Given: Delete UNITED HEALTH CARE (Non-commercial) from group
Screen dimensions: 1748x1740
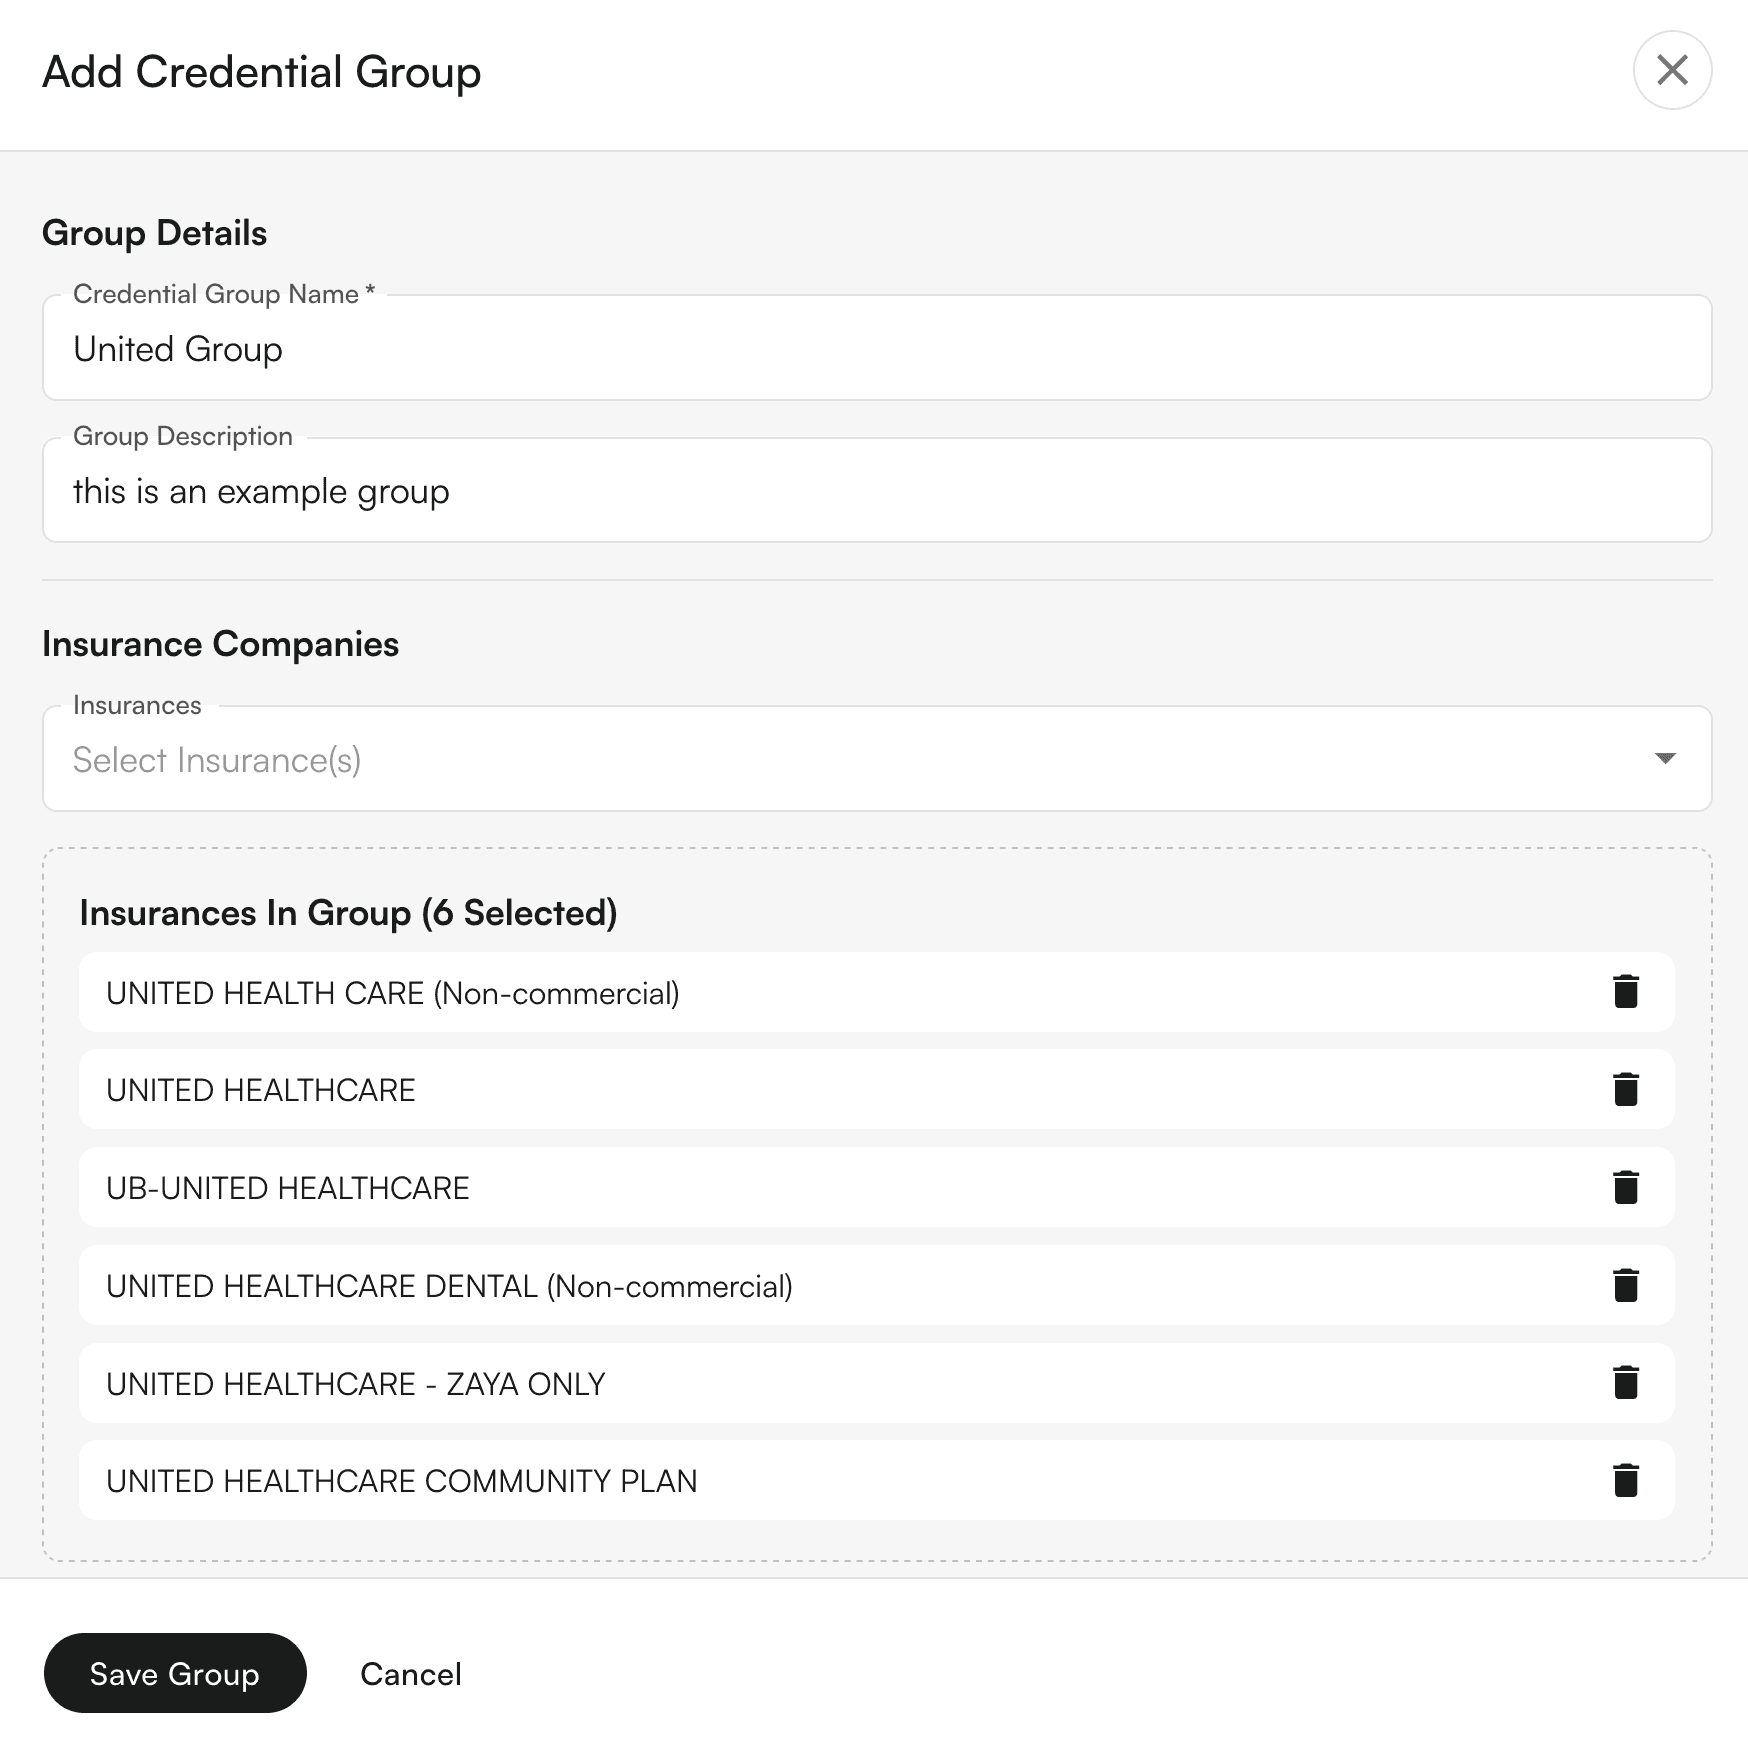Looking at the screenshot, I should [x=1626, y=992].
